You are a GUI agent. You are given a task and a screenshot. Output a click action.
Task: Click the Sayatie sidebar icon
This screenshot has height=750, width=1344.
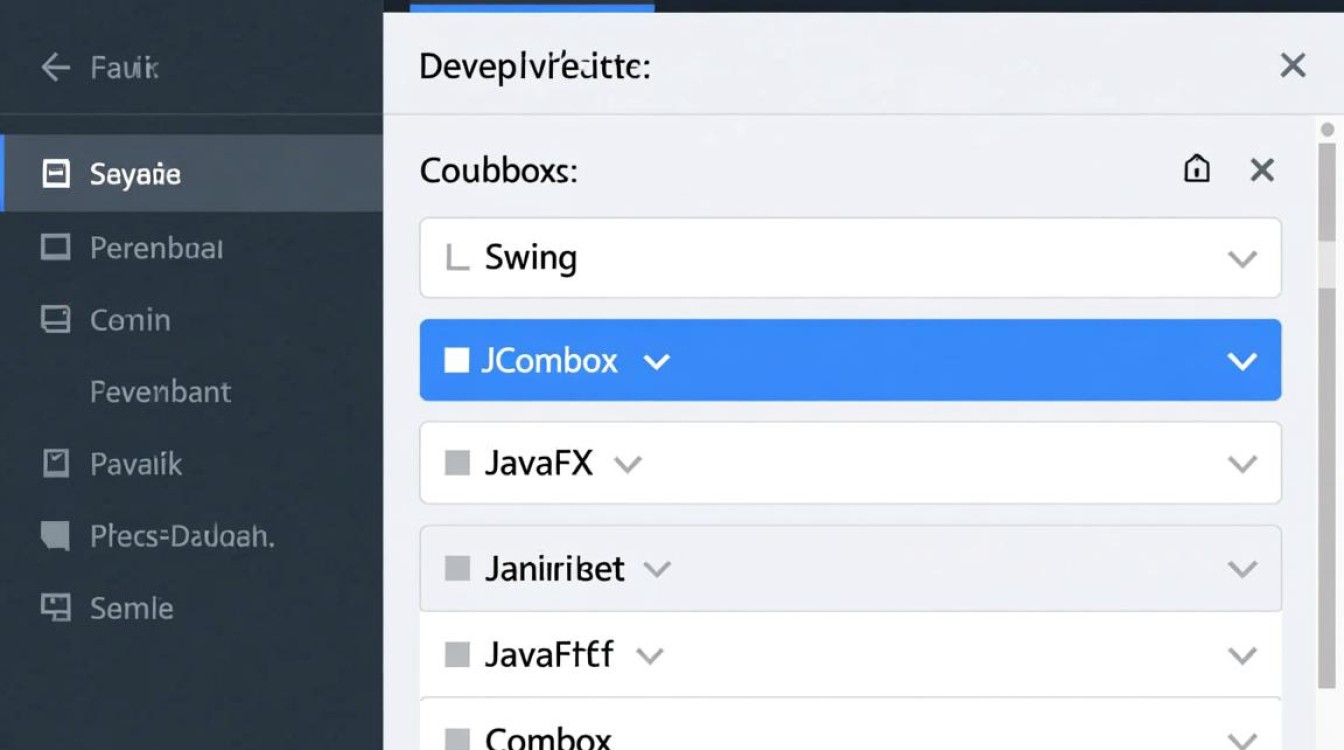(56, 175)
